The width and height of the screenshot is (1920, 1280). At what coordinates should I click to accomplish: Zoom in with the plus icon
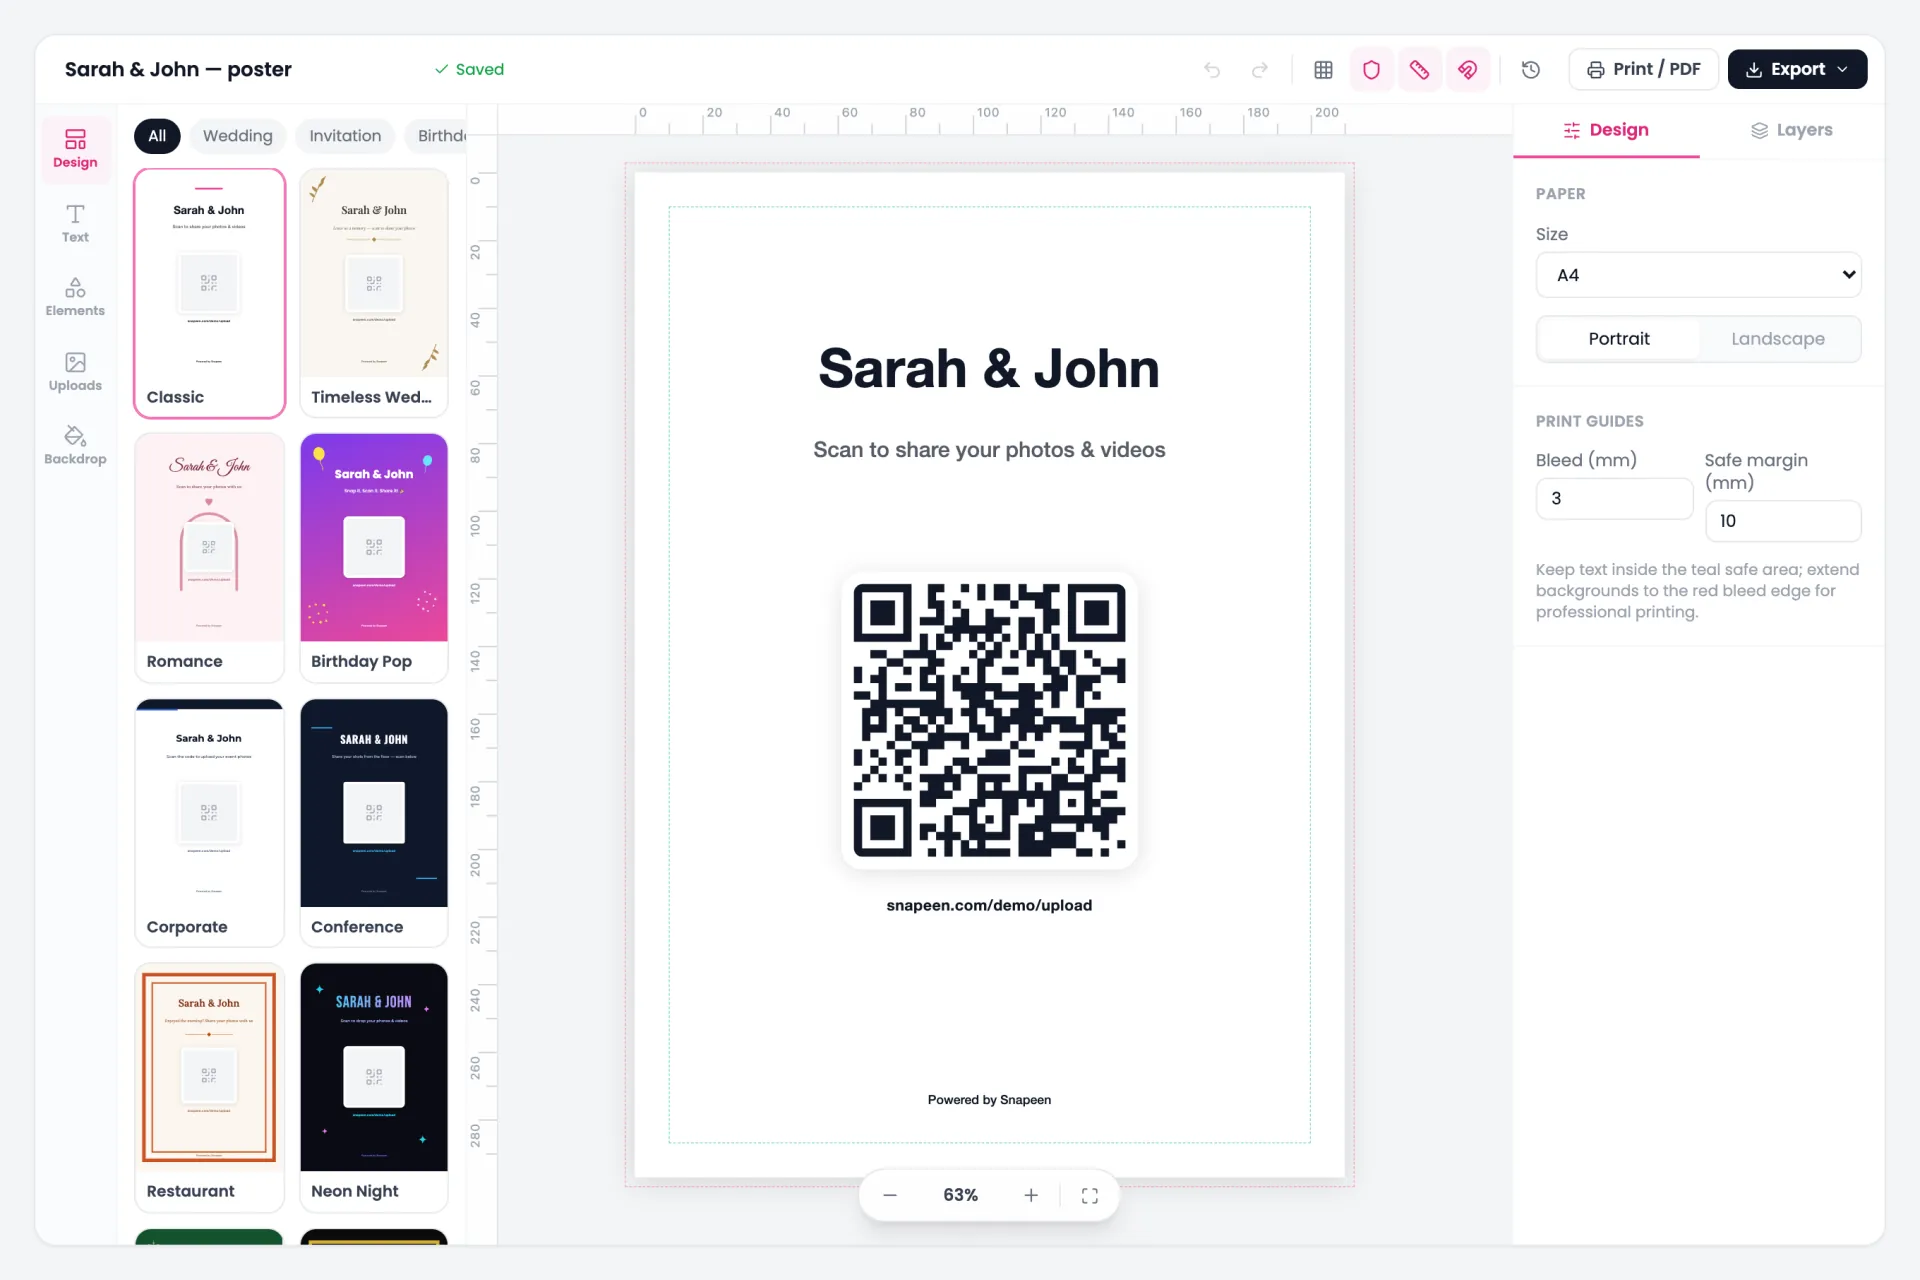coord(1031,1195)
